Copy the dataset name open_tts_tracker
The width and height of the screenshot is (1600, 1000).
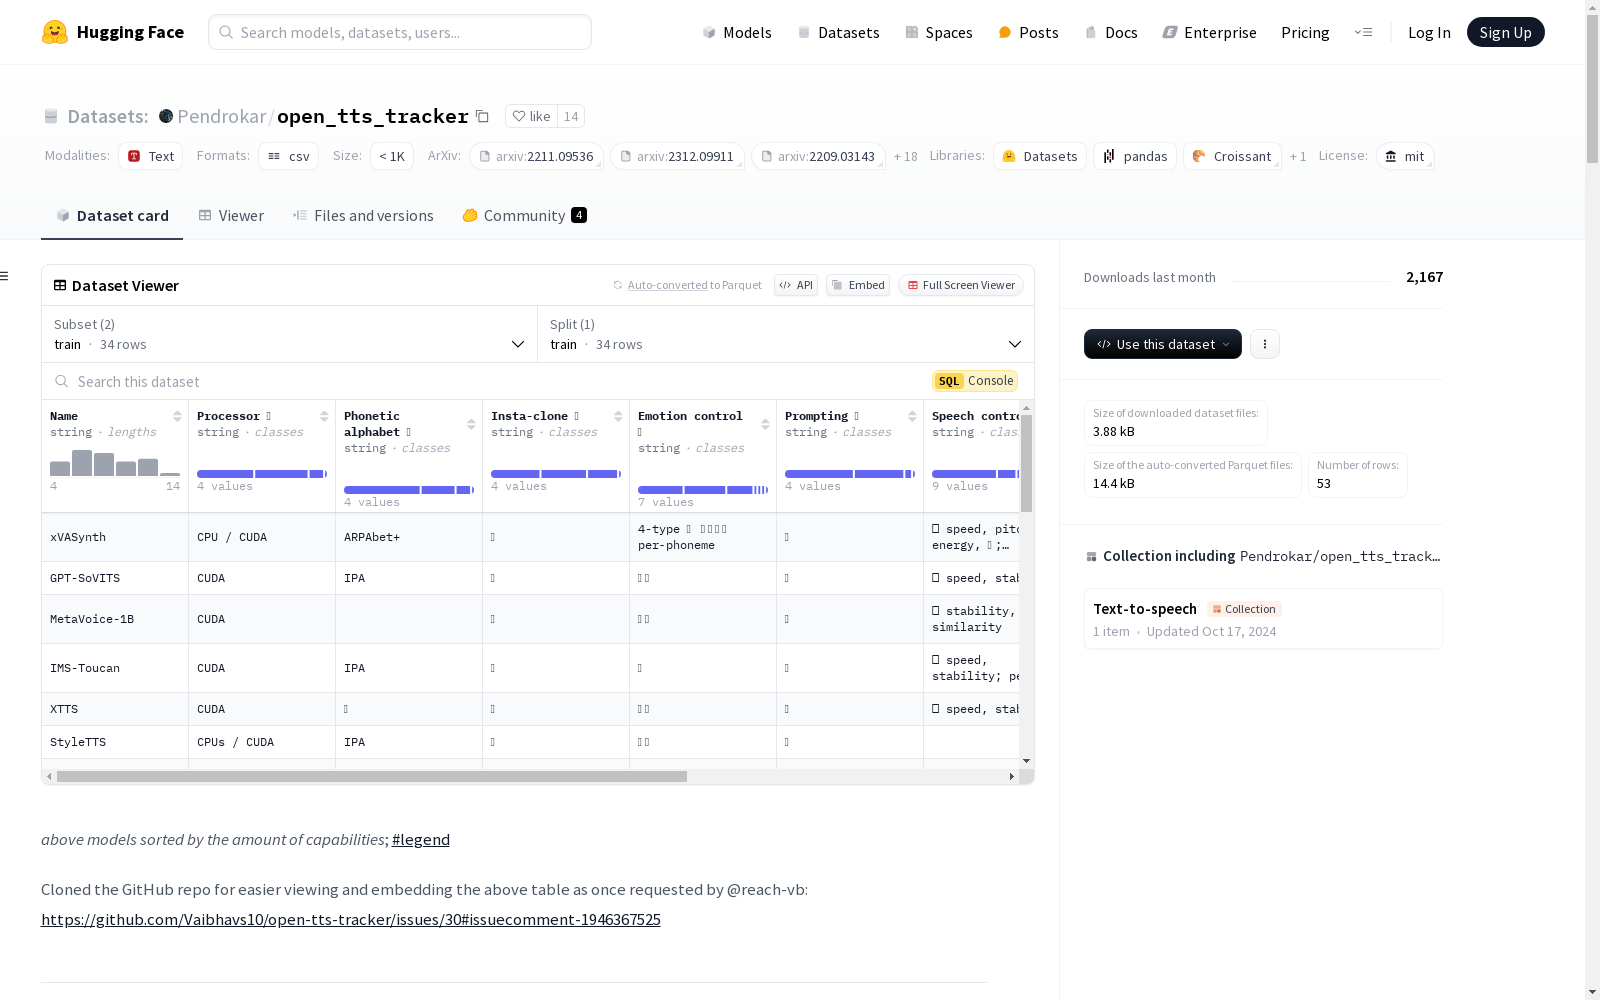point(482,117)
